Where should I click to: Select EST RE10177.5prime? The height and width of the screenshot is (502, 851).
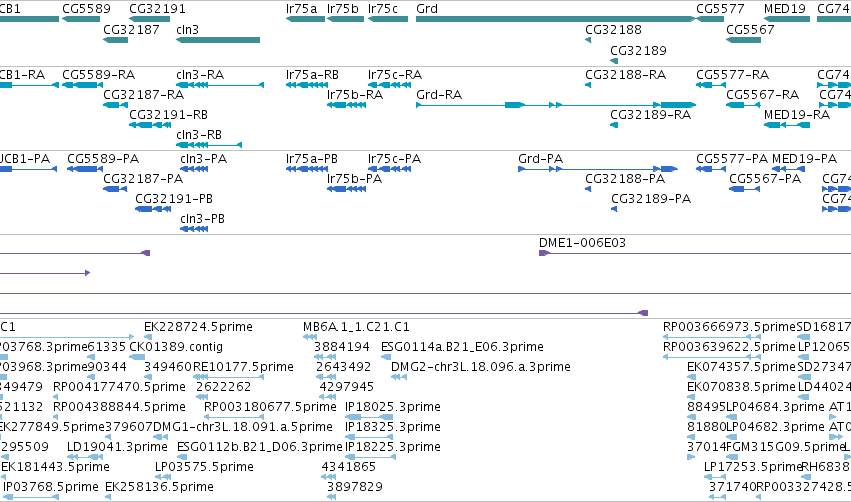click(228, 377)
